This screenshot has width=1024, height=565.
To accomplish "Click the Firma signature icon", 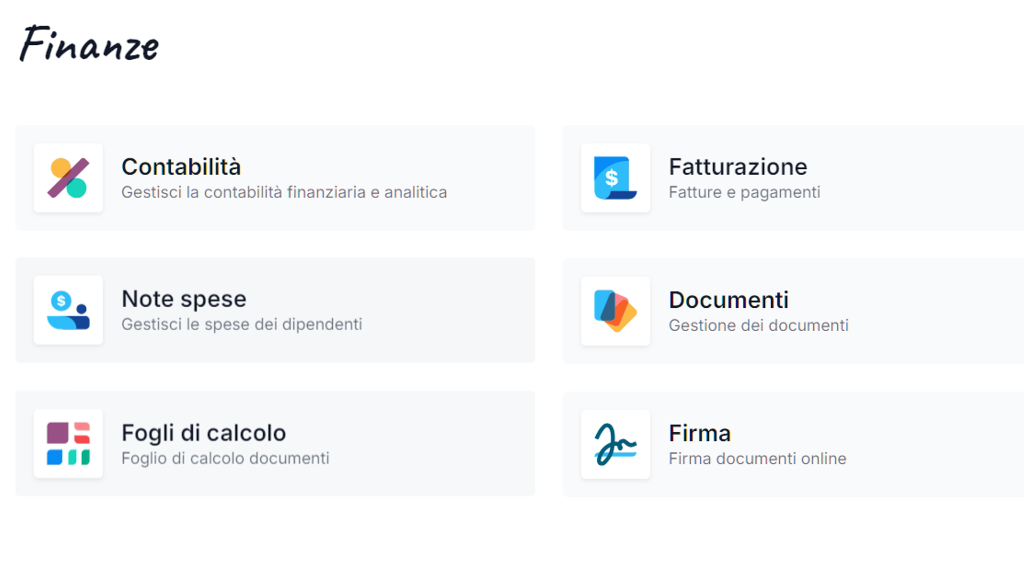I will (x=615, y=444).
